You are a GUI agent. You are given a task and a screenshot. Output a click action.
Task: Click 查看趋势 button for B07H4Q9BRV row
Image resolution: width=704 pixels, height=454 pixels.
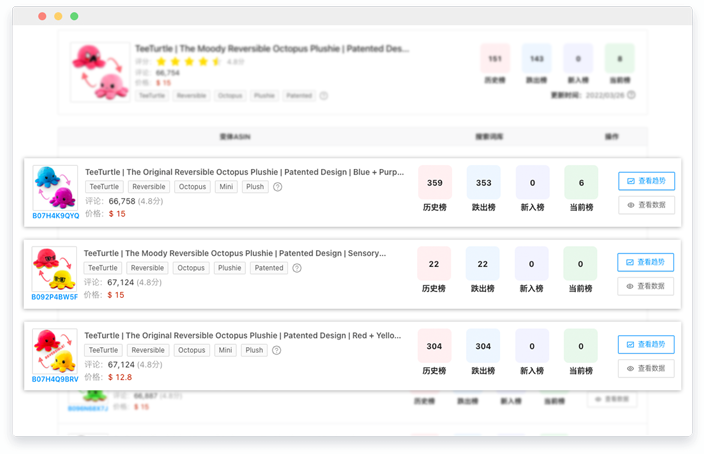pyautogui.click(x=646, y=344)
